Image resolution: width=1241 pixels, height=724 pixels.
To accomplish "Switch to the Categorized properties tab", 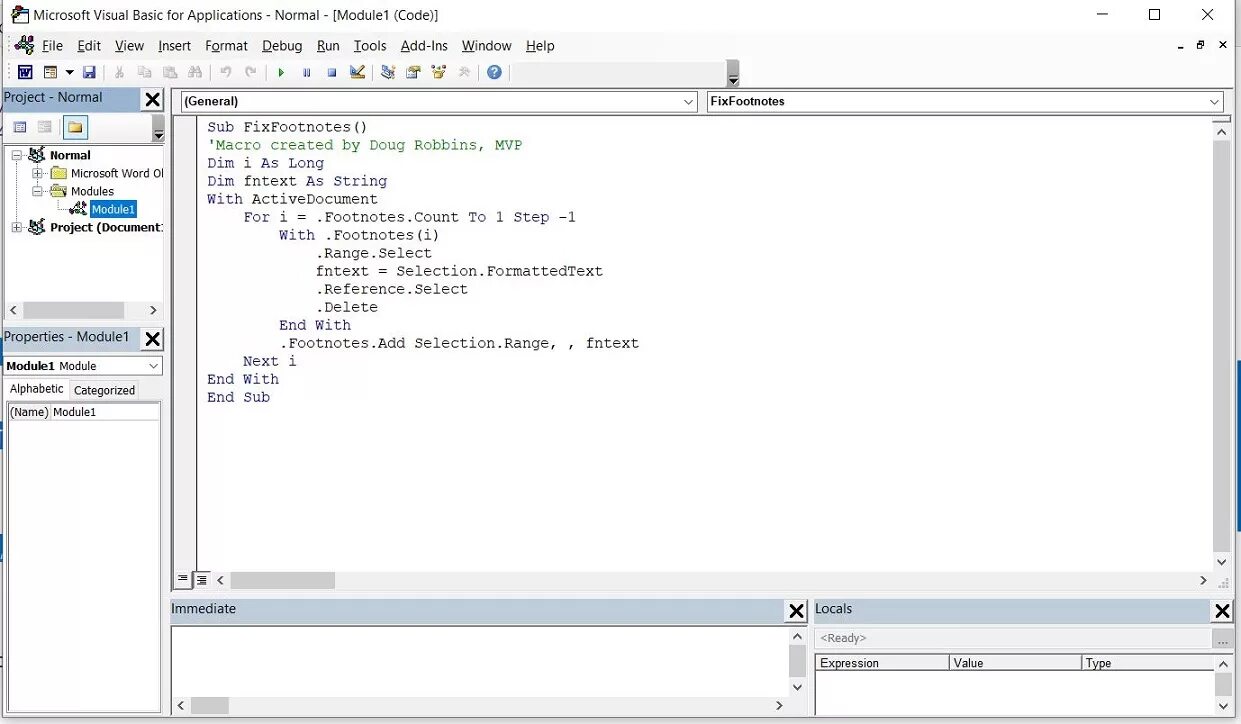I will [104, 390].
